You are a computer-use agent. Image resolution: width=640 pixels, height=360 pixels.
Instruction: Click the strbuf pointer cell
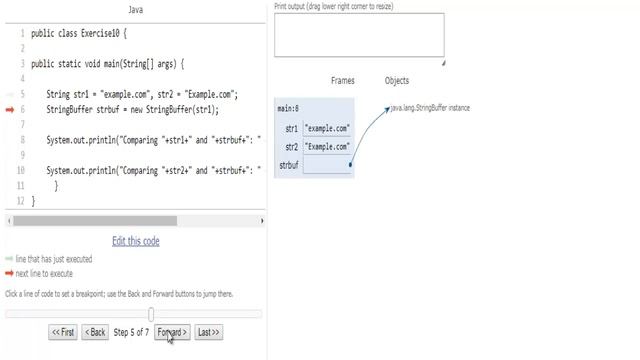tap(327, 165)
